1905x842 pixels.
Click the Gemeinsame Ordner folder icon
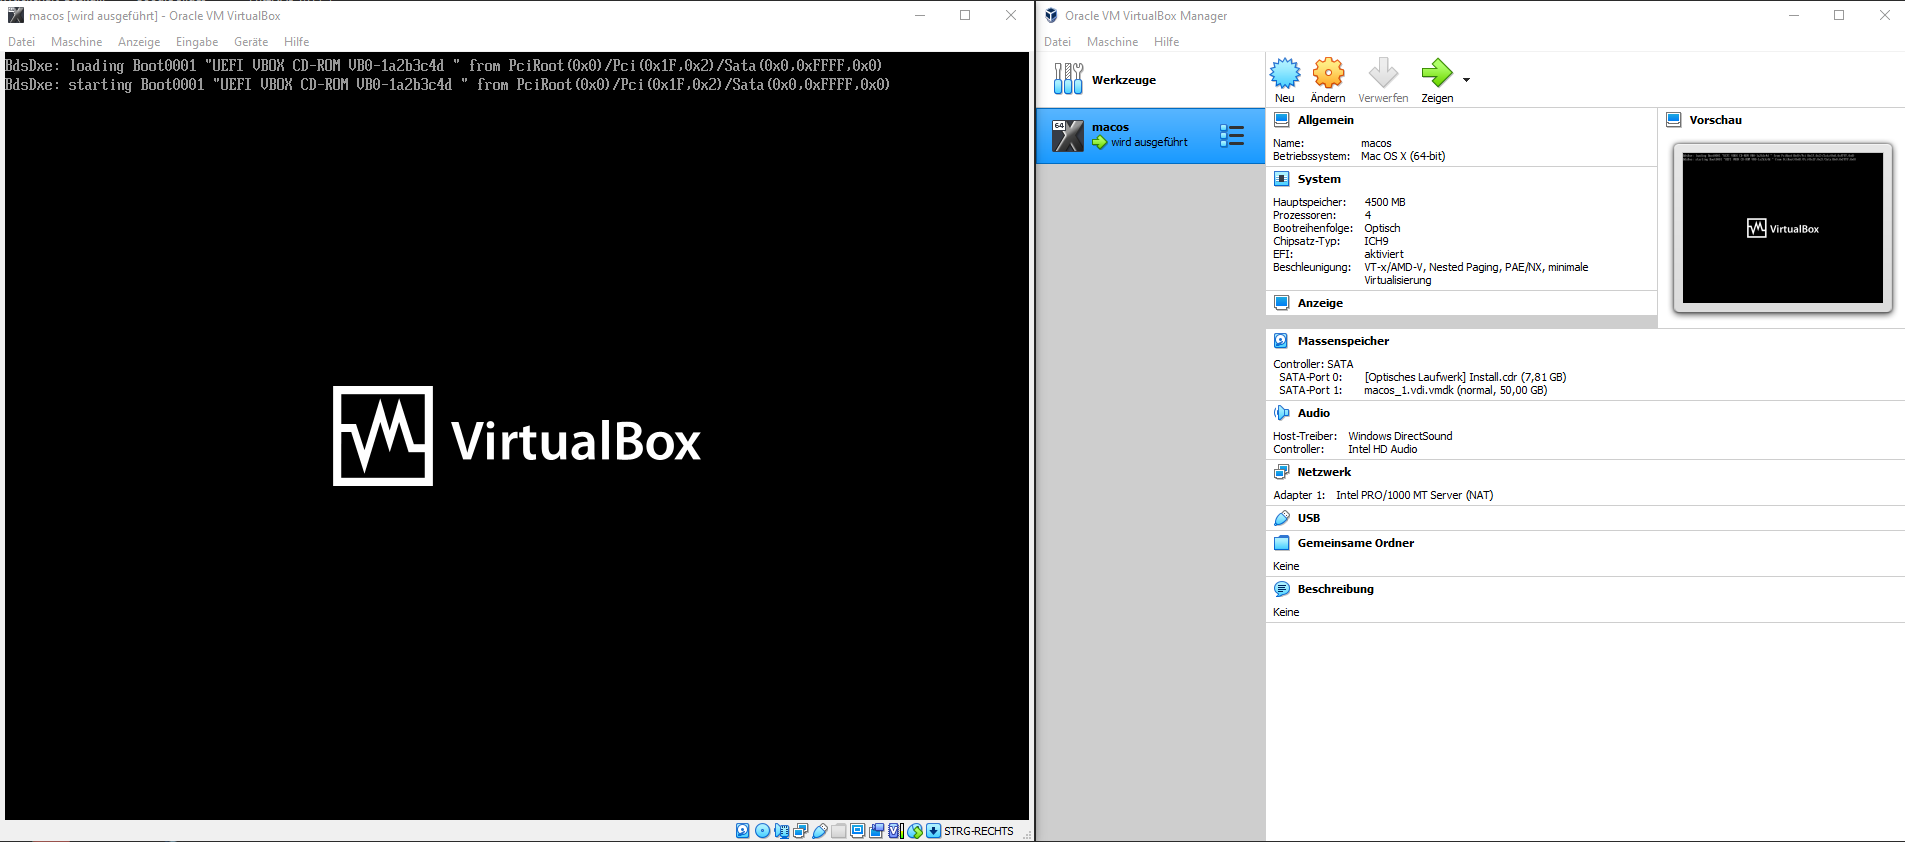[x=1281, y=543]
